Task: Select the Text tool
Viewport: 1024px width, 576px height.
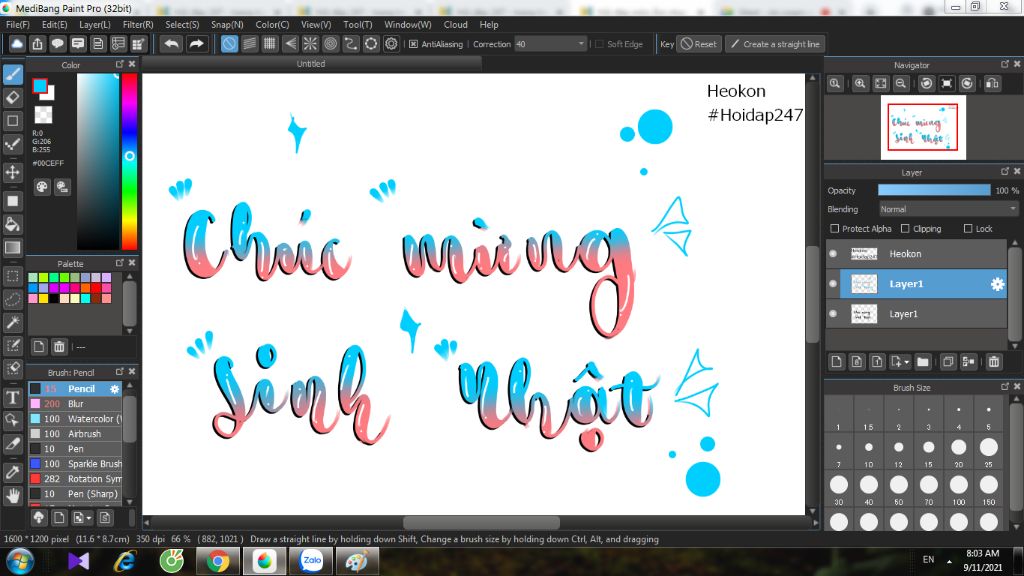Action: 13,398
